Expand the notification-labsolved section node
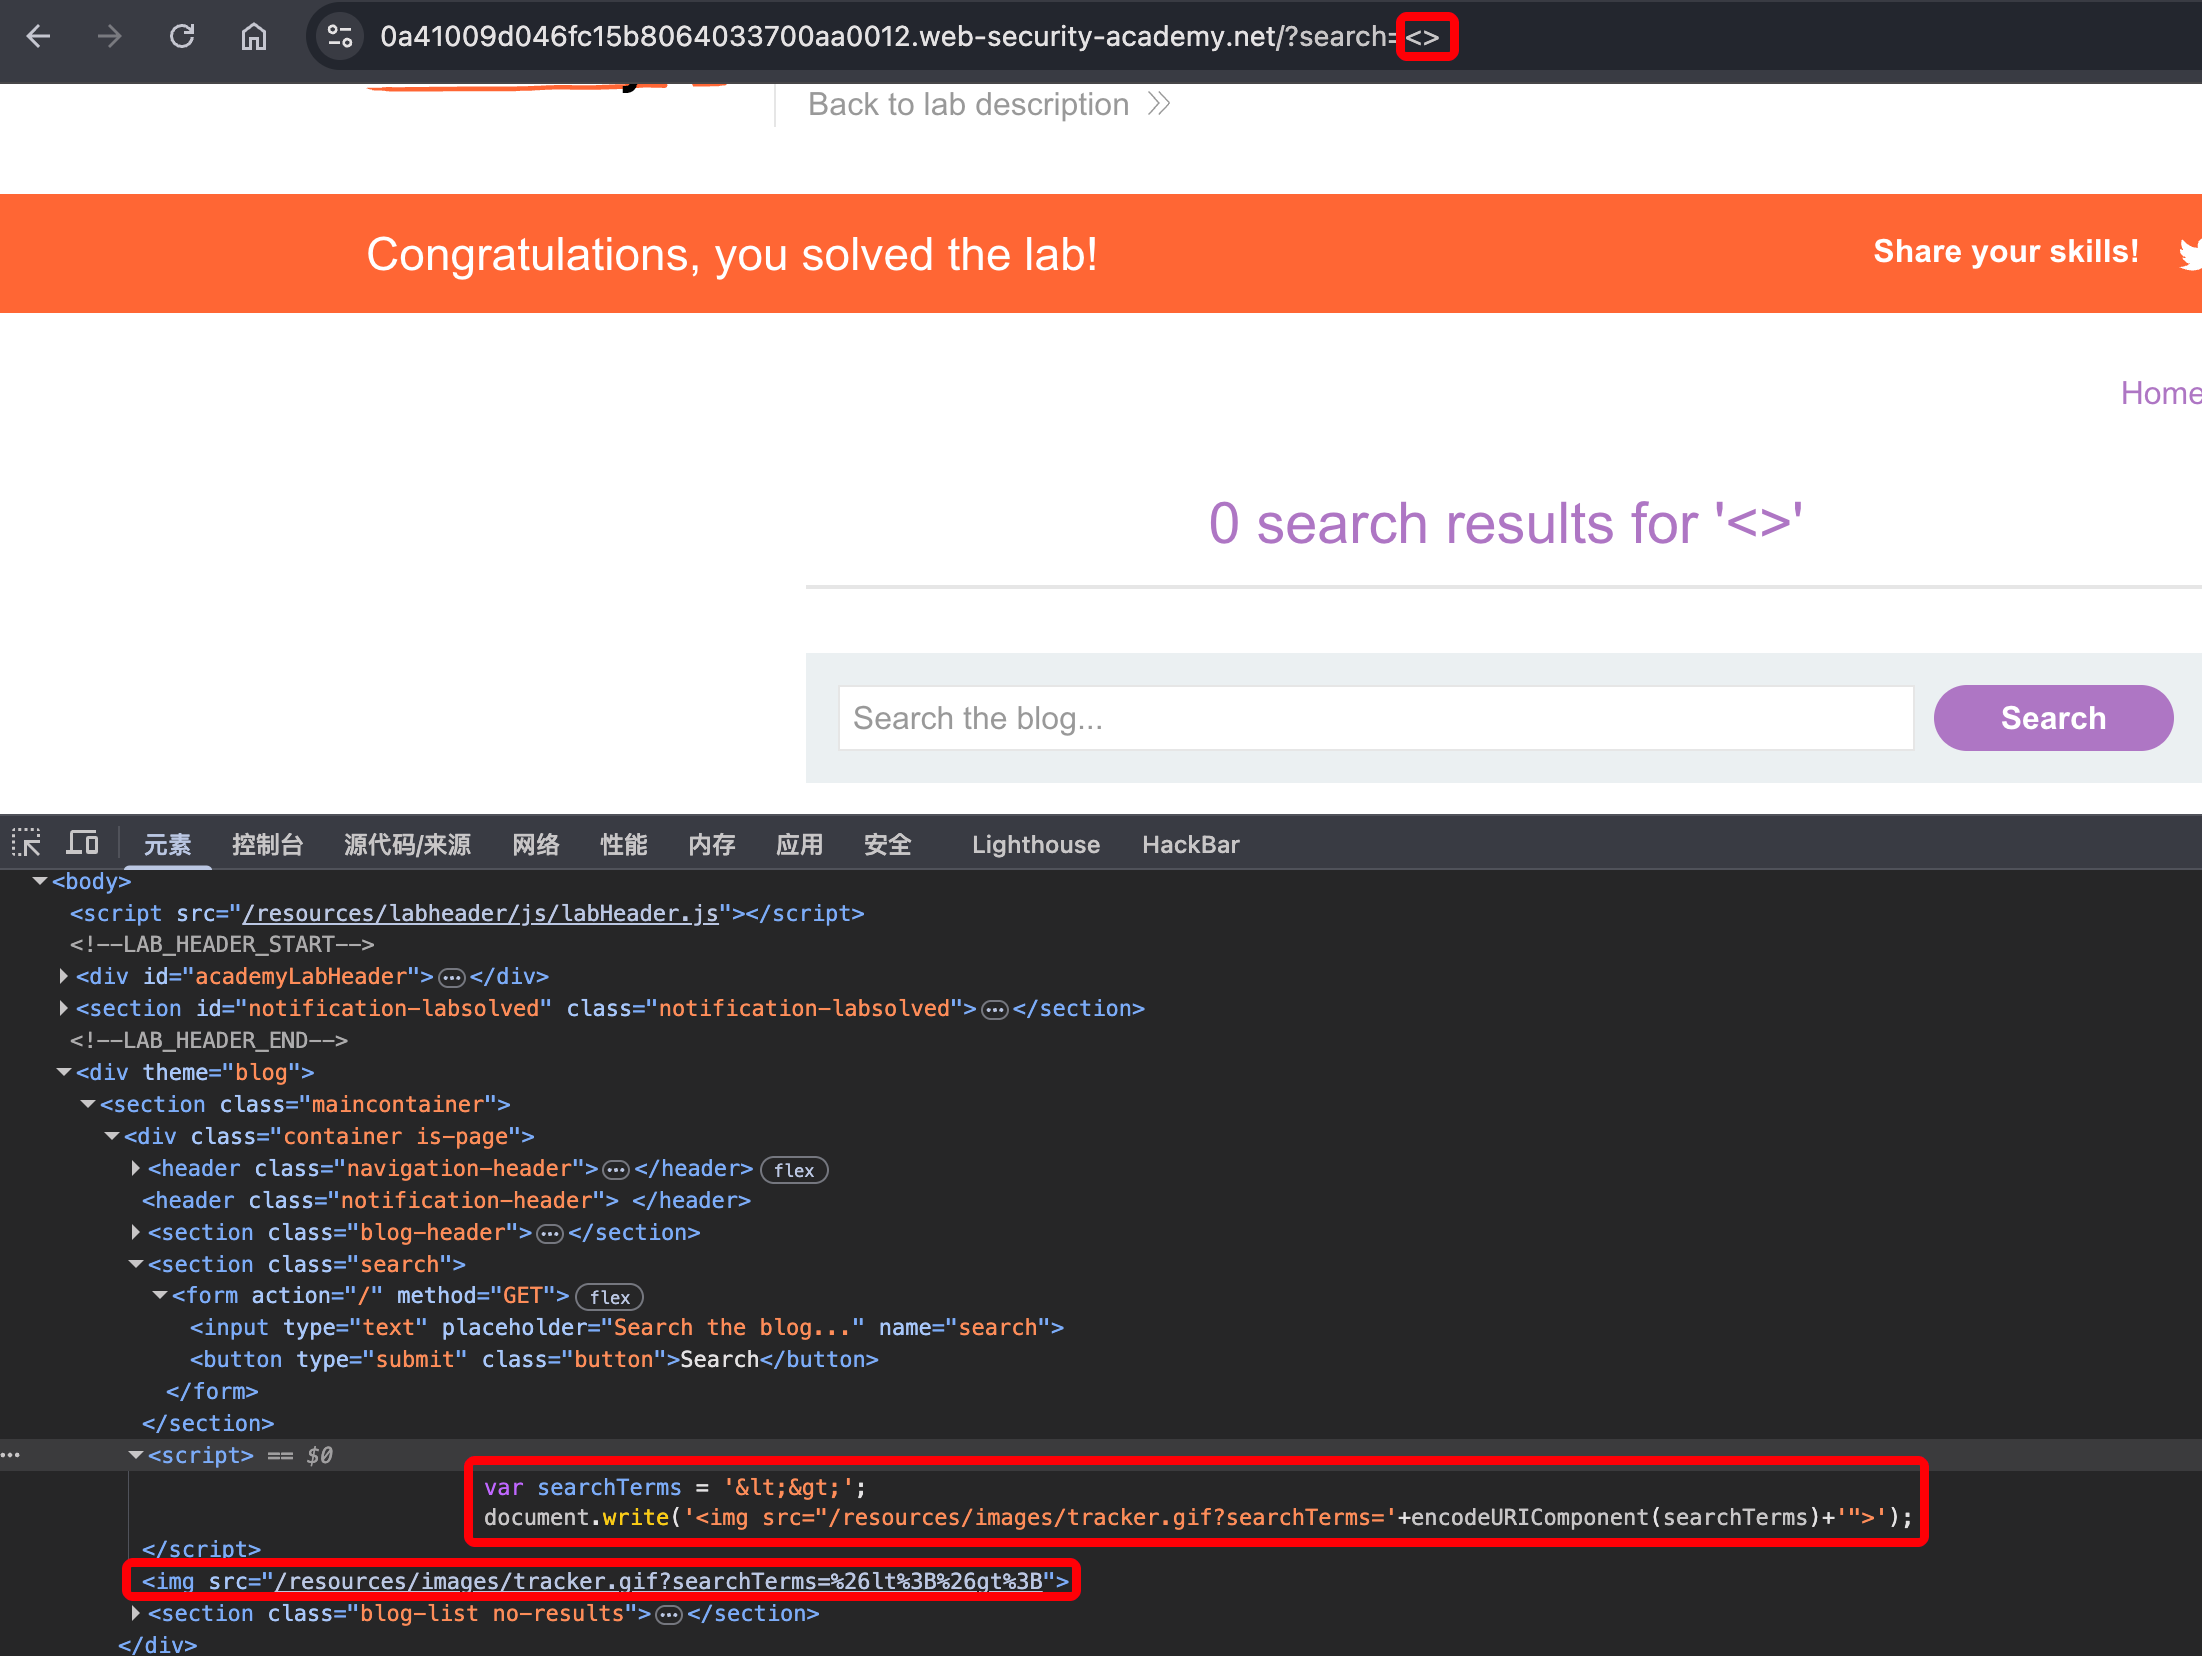This screenshot has height=1656, width=2202. 64,1008
